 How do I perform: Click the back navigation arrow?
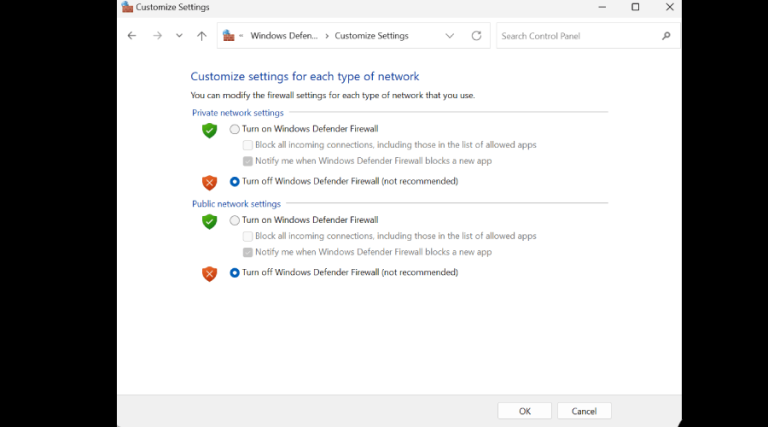click(x=132, y=36)
